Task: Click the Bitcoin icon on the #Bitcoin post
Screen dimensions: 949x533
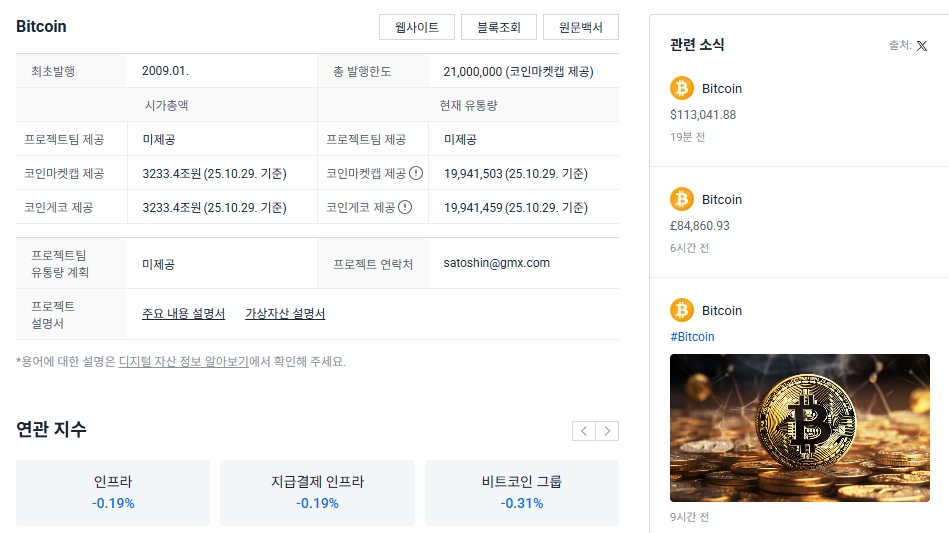Action: [x=681, y=310]
